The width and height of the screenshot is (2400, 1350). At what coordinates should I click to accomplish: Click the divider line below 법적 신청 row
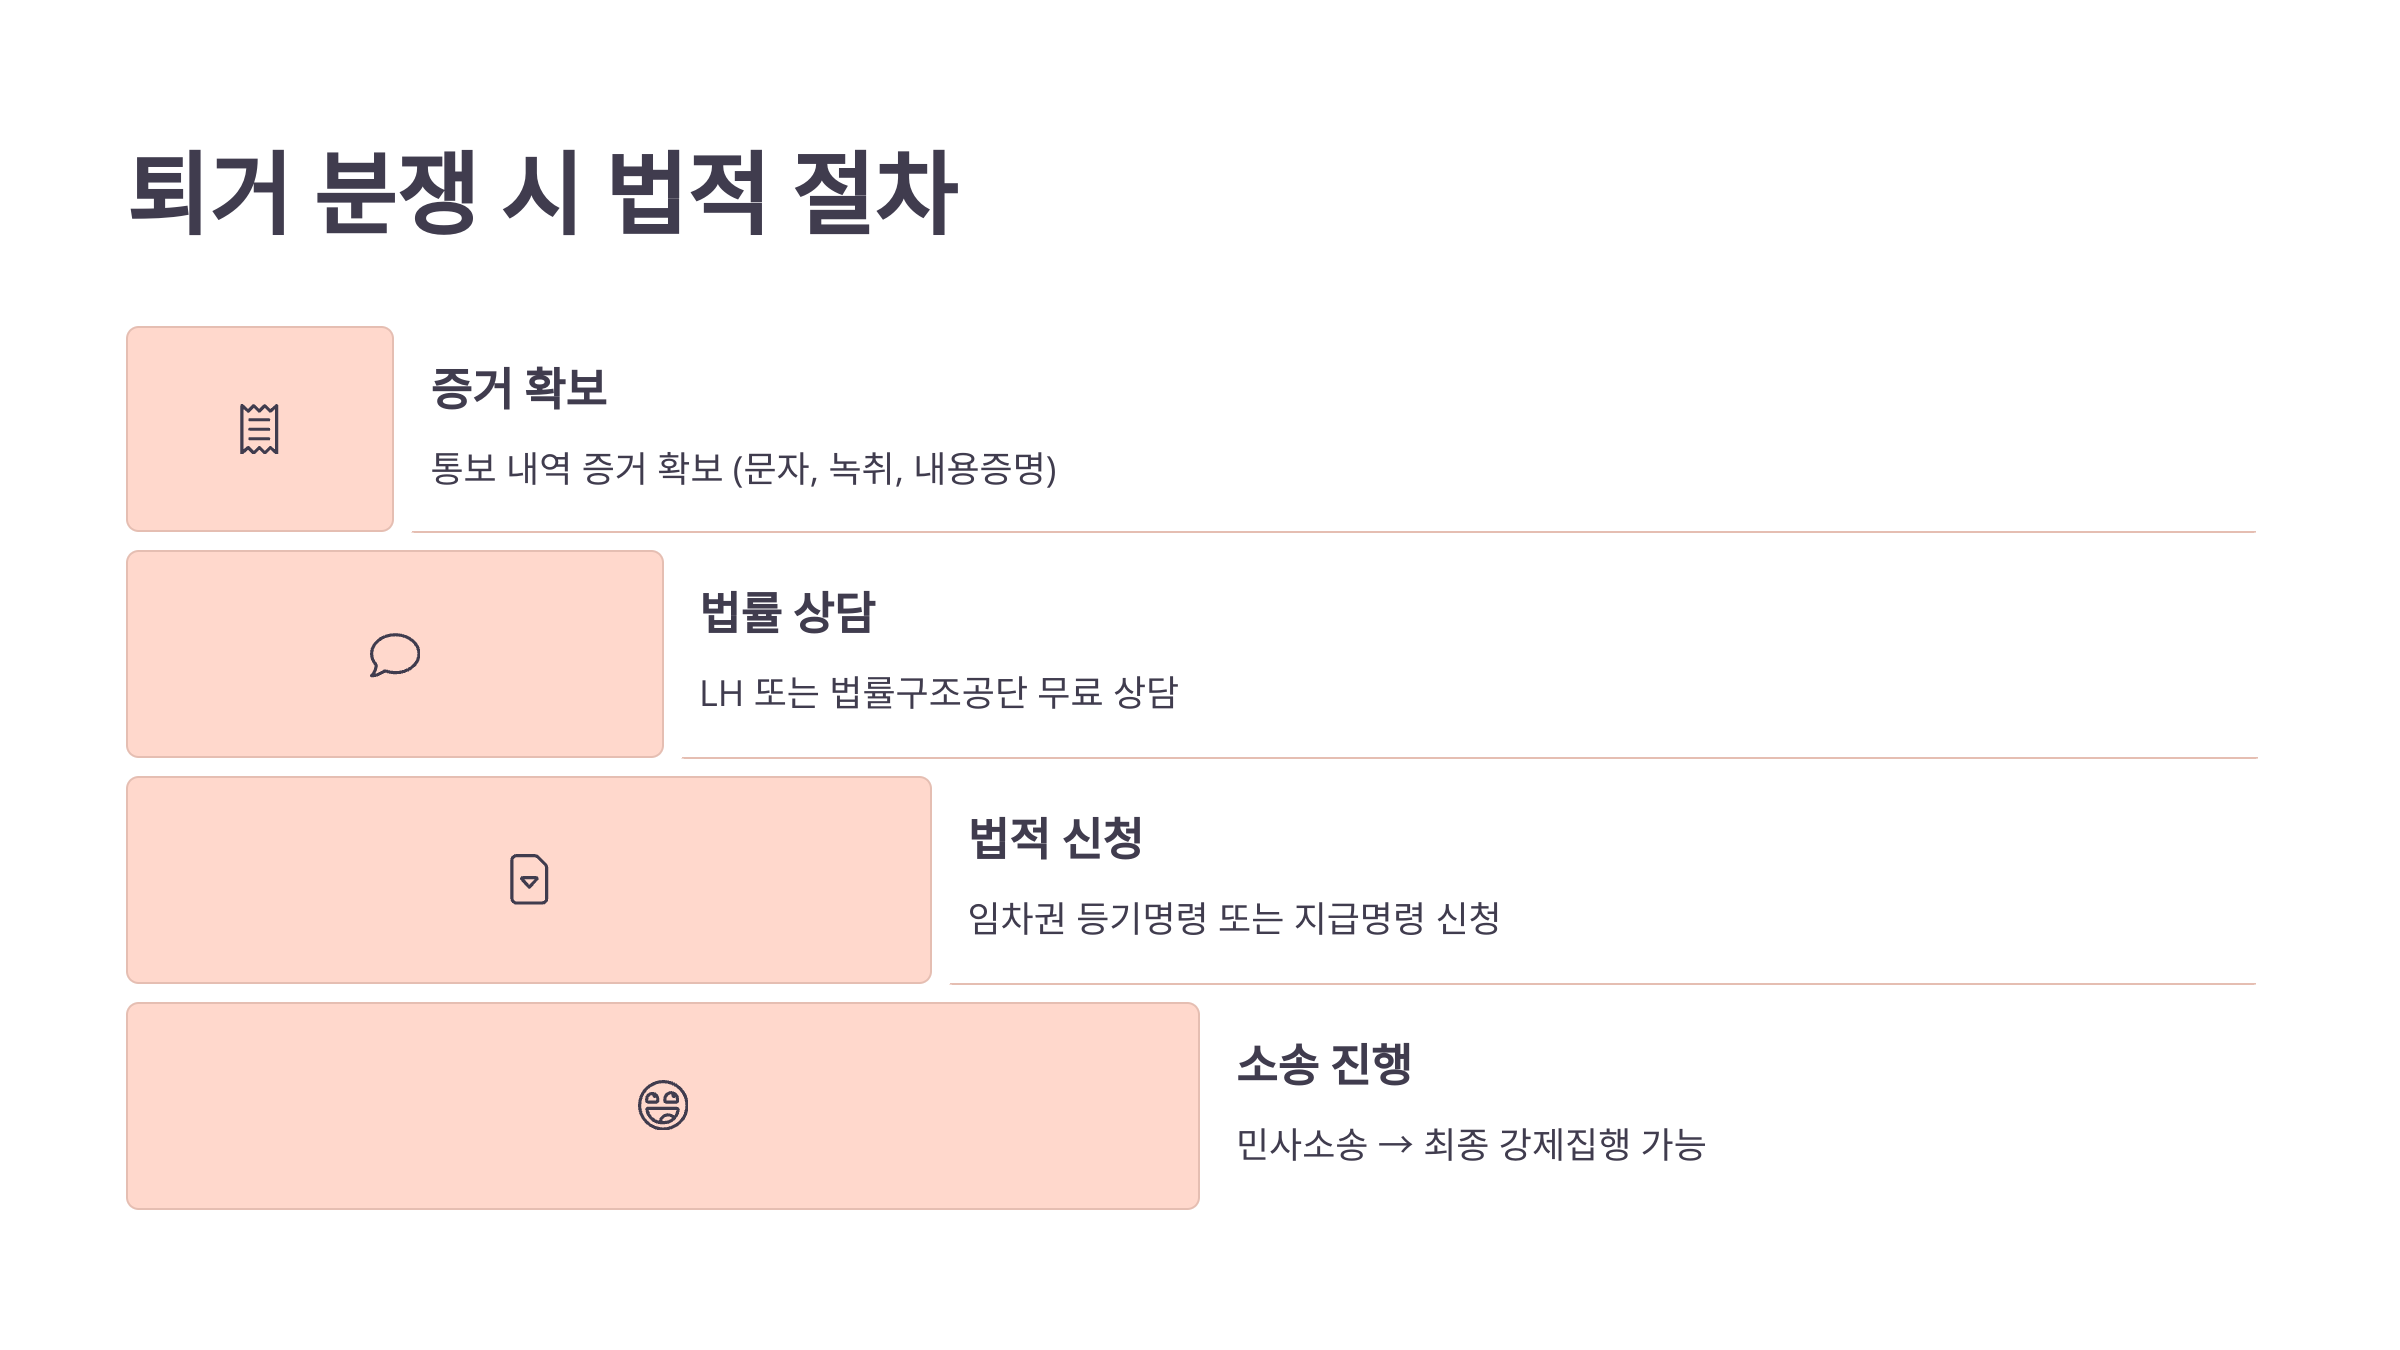click(1603, 984)
